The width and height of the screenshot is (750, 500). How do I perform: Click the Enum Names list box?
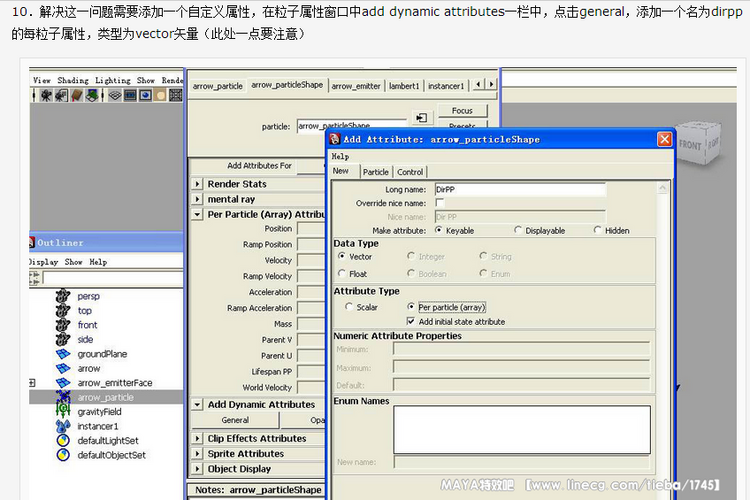[522, 430]
